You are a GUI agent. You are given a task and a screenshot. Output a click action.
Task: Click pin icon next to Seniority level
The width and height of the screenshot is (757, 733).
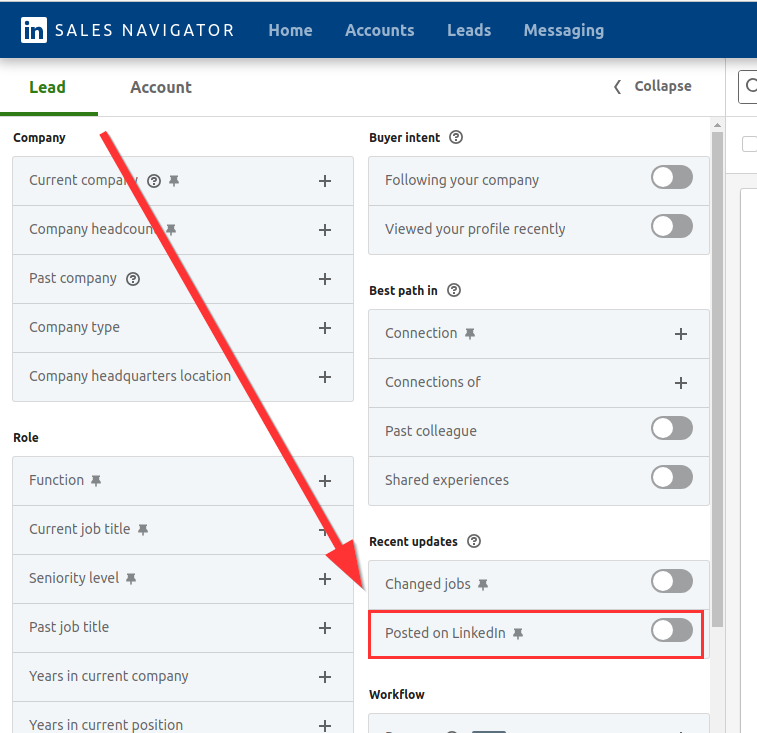(x=131, y=579)
